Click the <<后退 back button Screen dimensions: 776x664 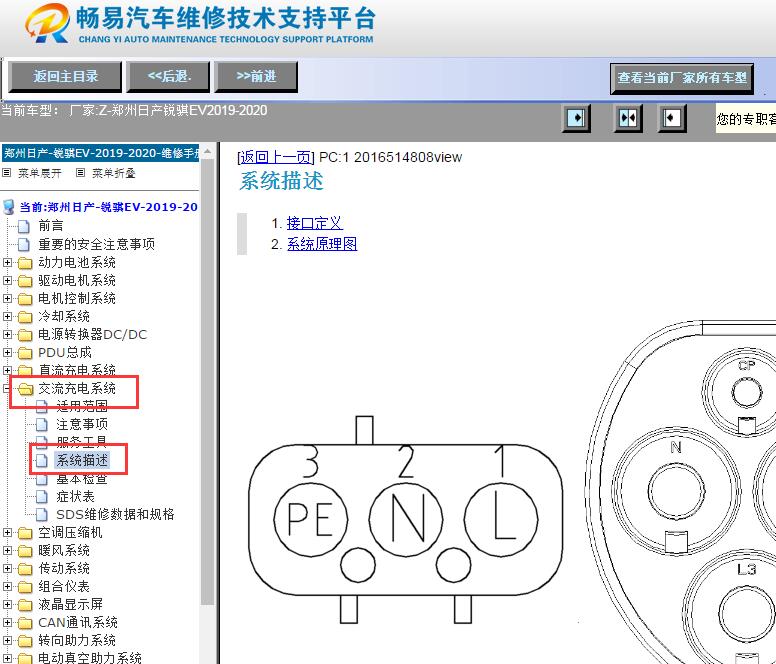coord(168,77)
